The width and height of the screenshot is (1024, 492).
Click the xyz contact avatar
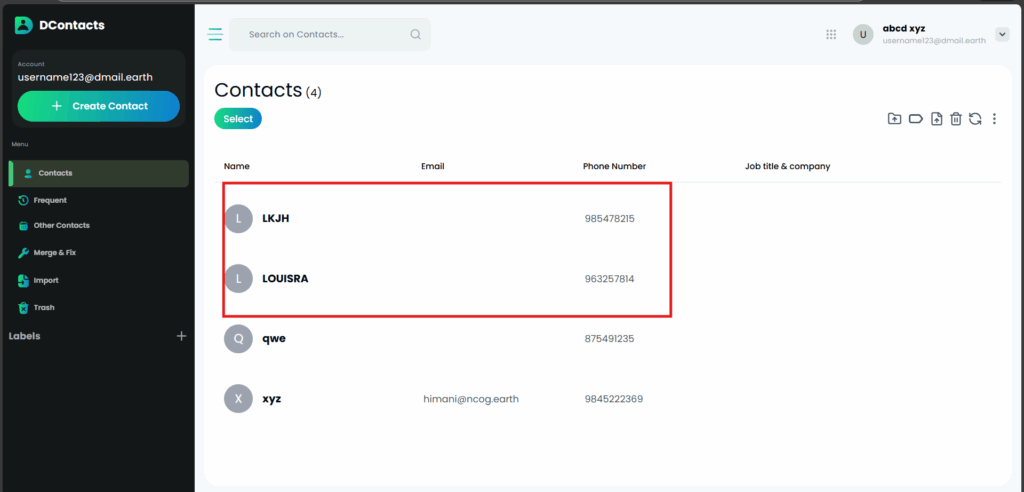(x=238, y=398)
